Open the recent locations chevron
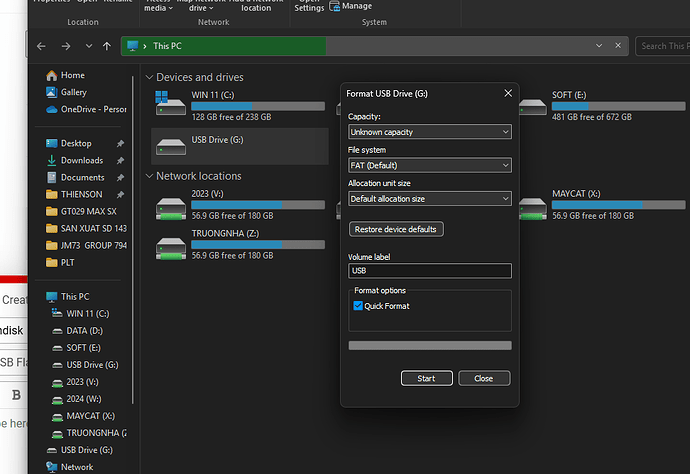The image size is (690, 474). [x=89, y=46]
